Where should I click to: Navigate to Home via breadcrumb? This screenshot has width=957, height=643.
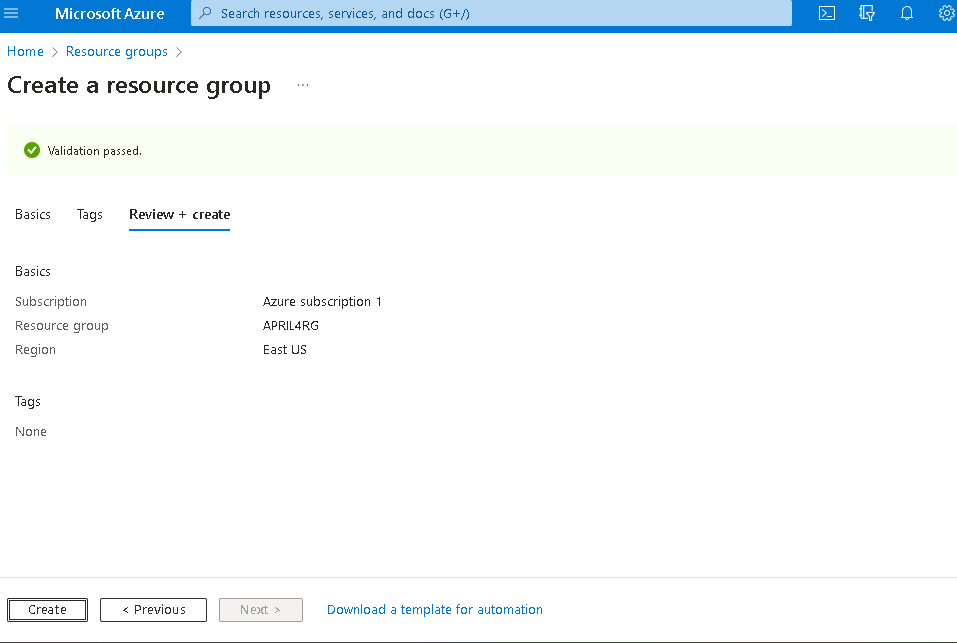(25, 51)
